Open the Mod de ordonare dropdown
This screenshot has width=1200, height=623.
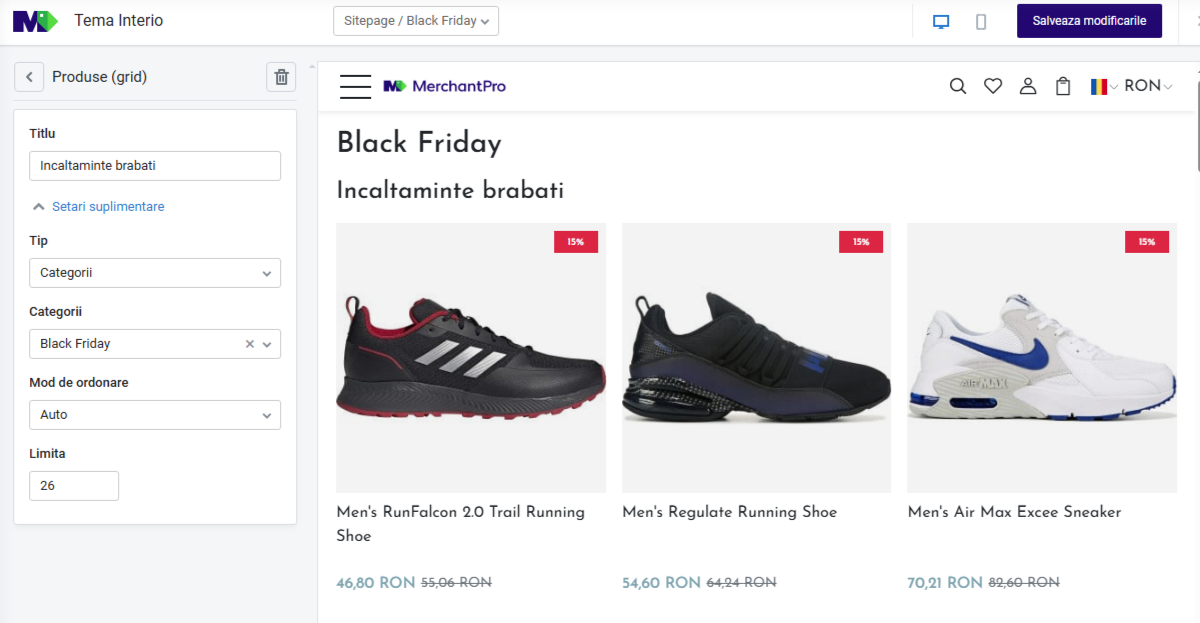tap(155, 415)
